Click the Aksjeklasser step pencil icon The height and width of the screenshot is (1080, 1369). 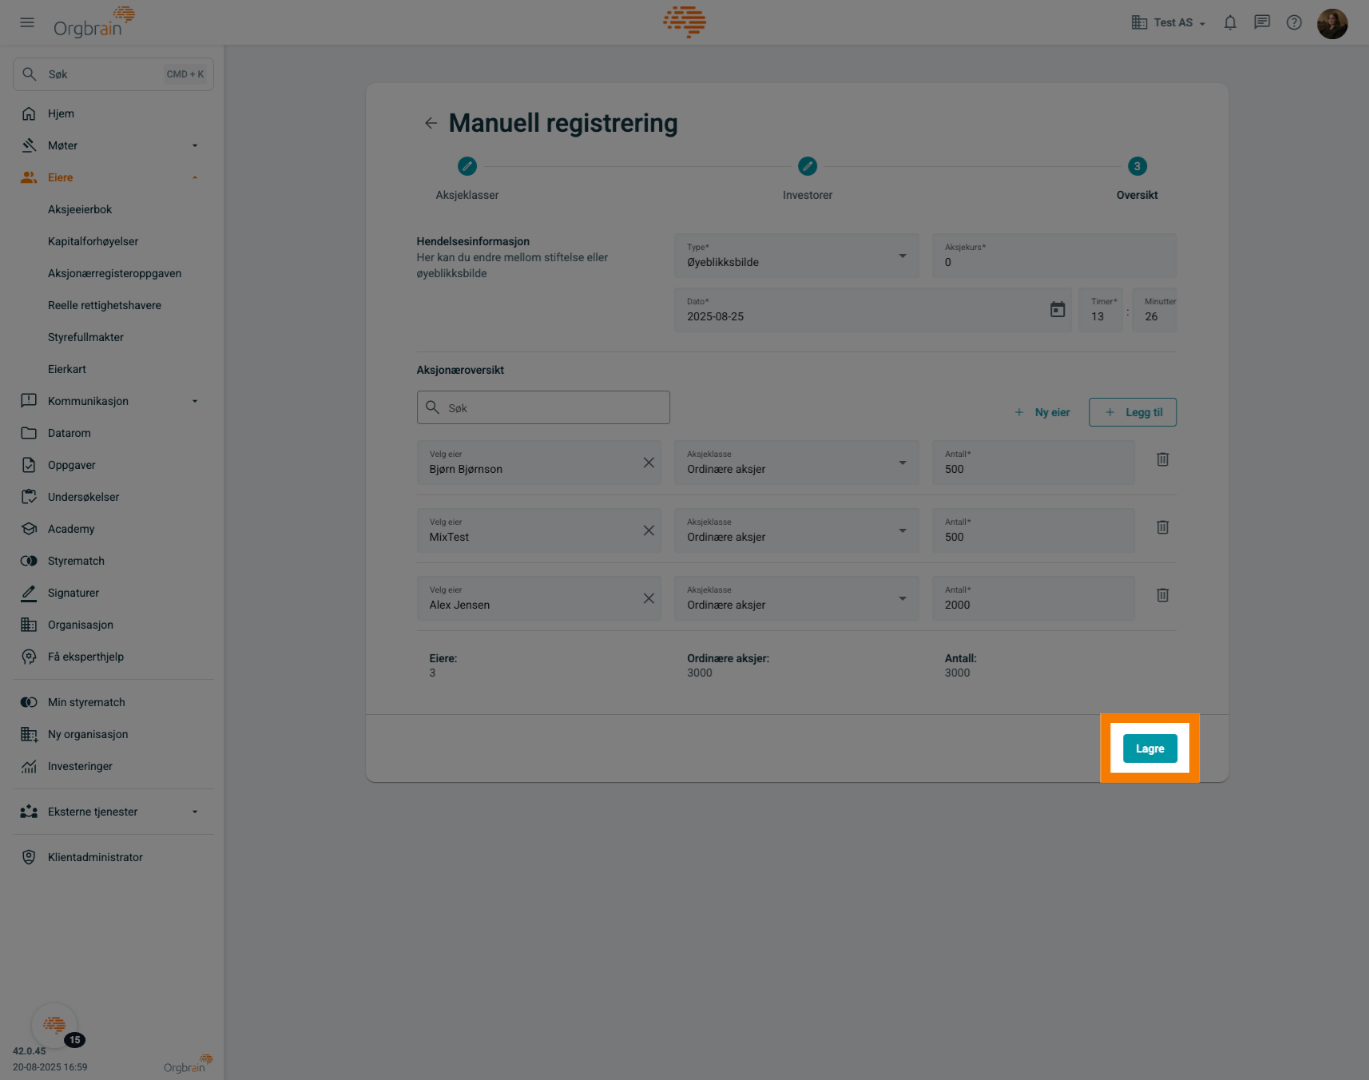[x=467, y=166]
